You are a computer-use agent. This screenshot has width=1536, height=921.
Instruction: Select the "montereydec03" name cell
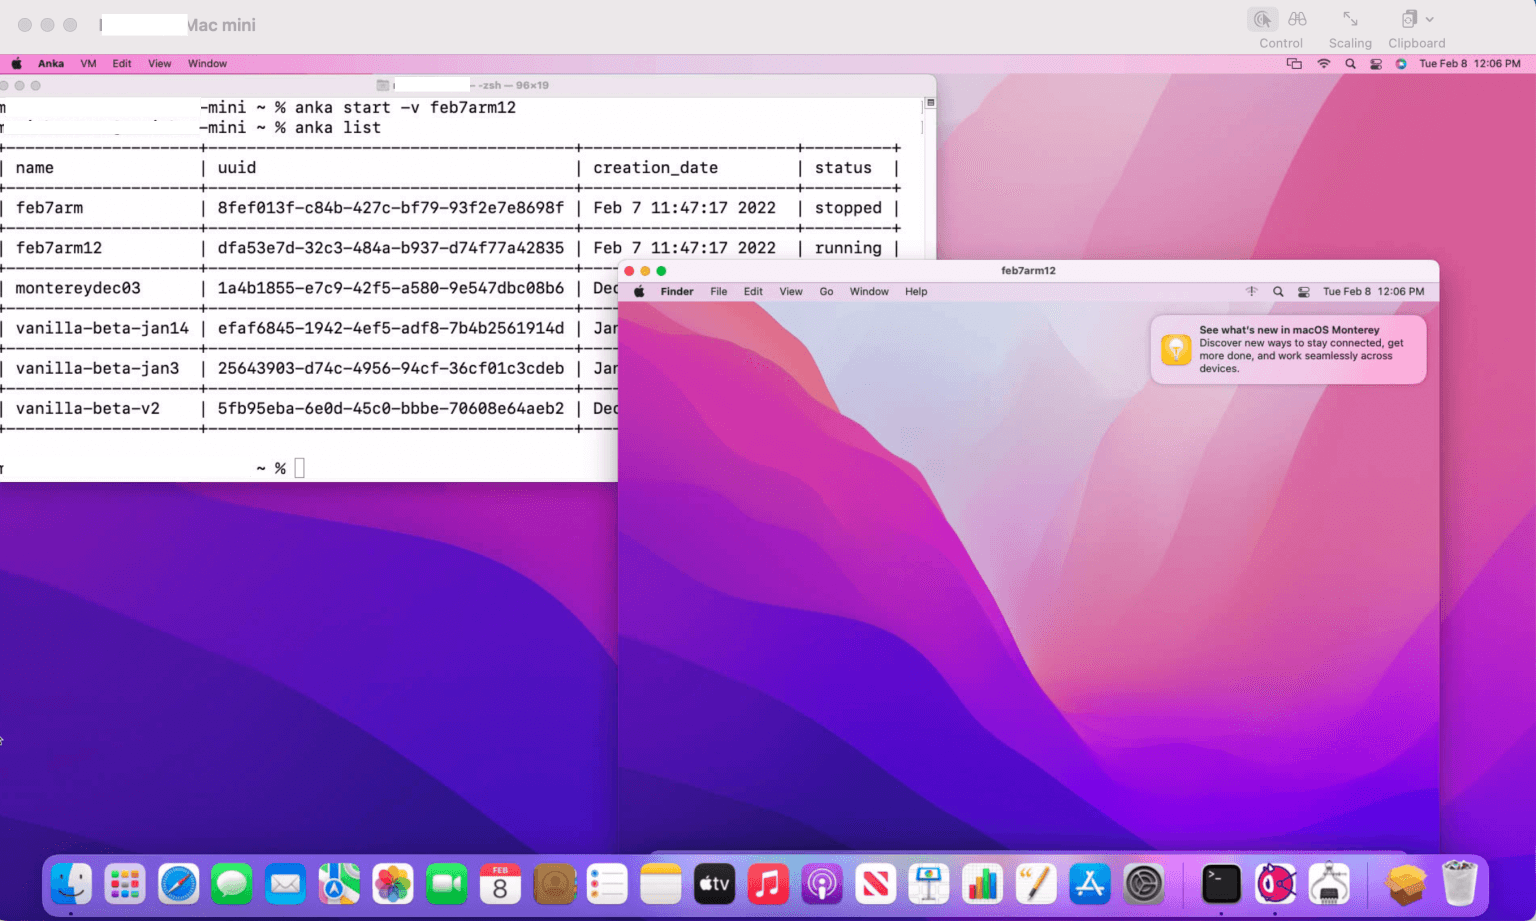(78, 288)
